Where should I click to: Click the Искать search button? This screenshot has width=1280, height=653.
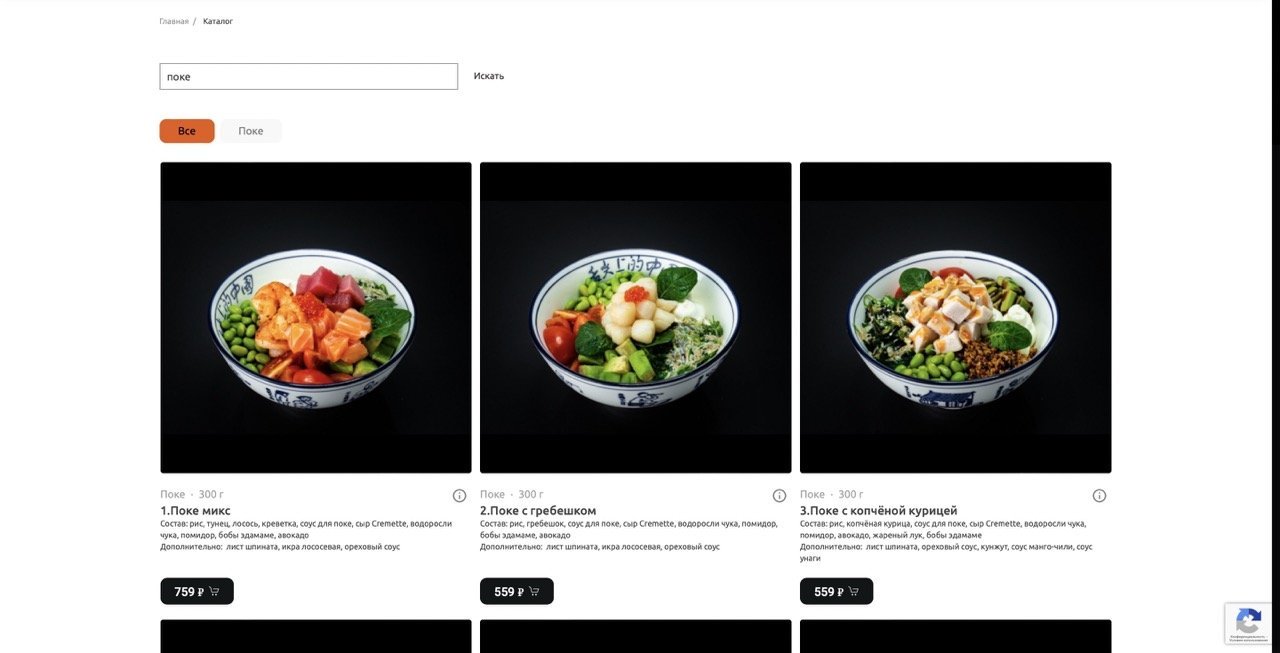point(489,76)
